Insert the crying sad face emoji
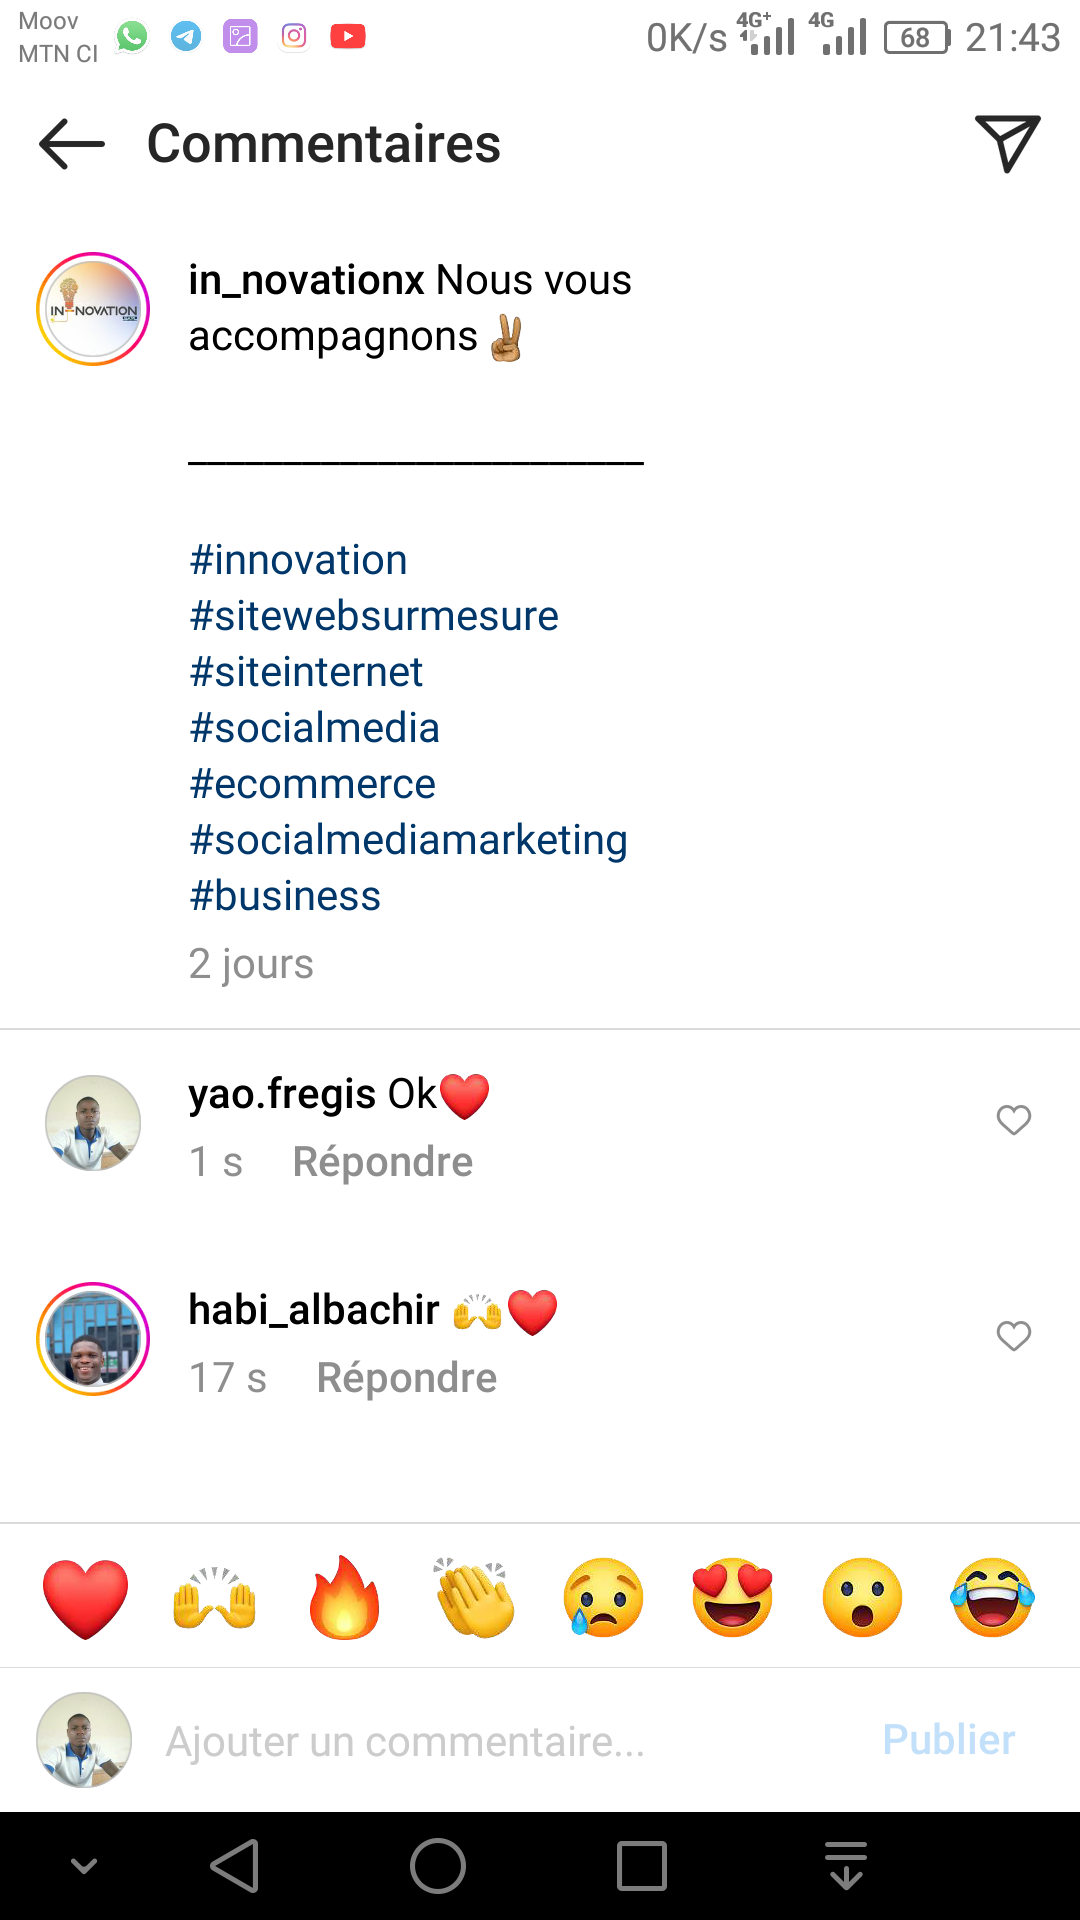This screenshot has width=1080, height=1920. coord(603,1597)
